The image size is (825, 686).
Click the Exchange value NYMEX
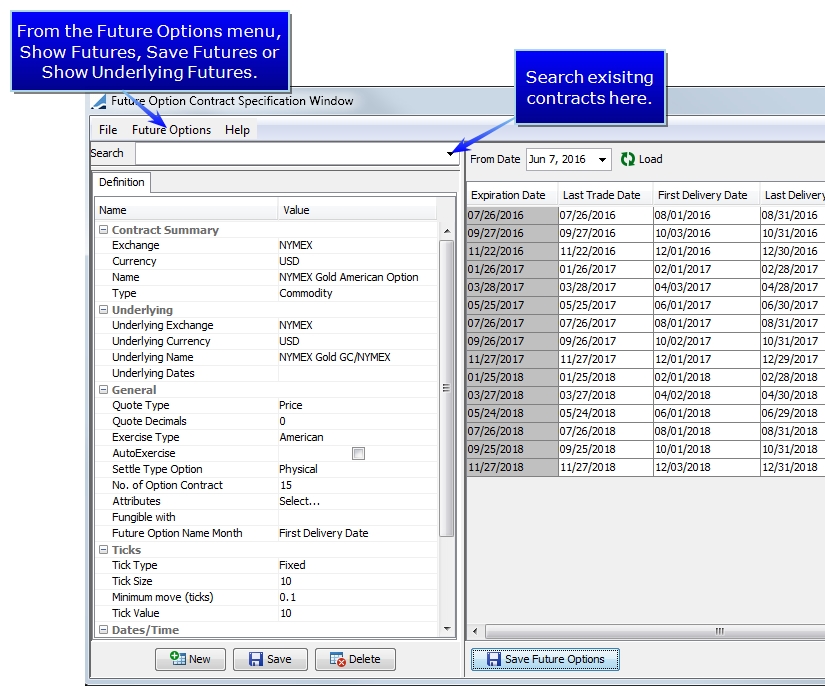coord(296,245)
